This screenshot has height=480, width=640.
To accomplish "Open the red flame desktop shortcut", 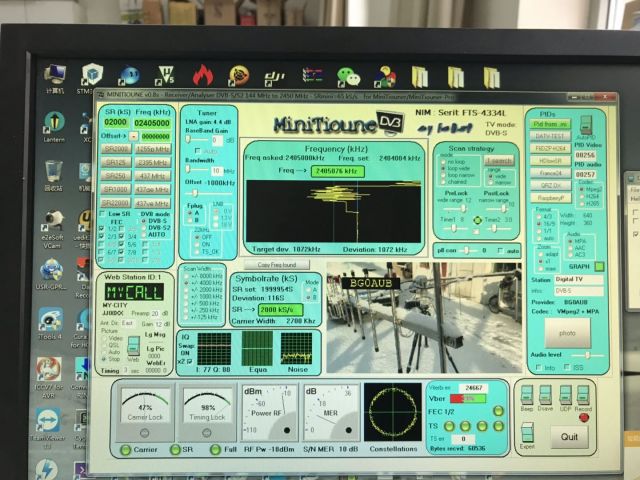I will coord(203,76).
